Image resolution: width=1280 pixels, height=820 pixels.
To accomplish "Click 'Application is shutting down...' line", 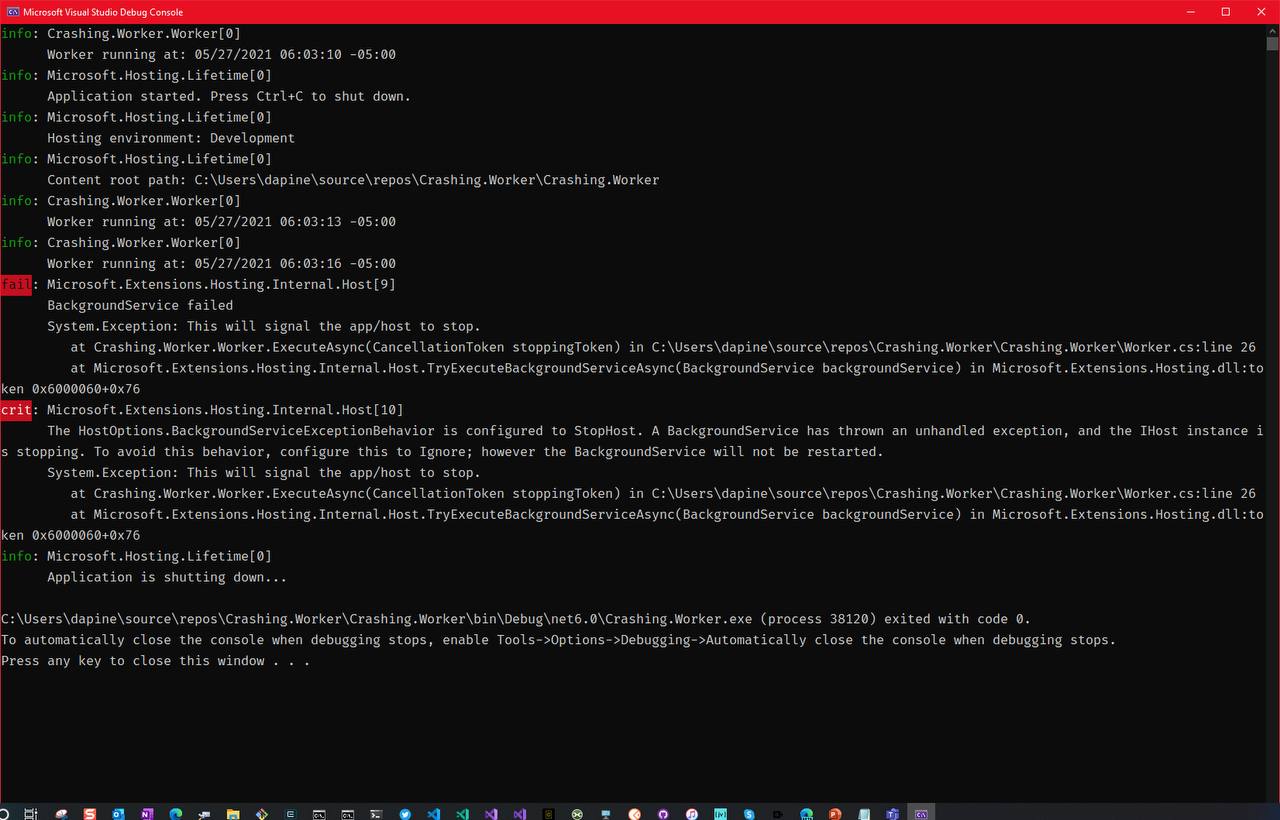I will 167,577.
